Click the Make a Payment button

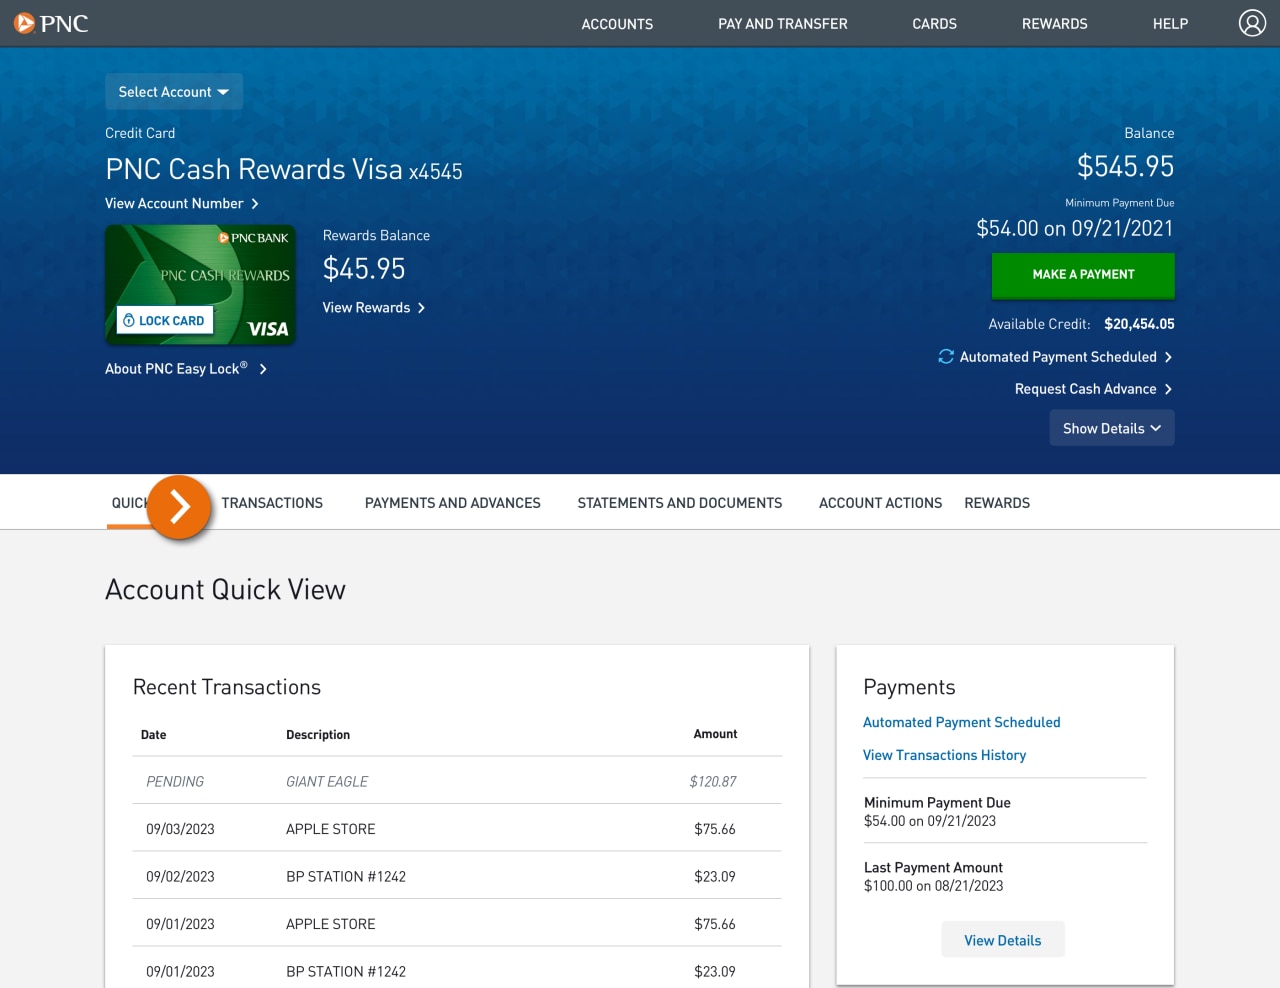click(1083, 274)
